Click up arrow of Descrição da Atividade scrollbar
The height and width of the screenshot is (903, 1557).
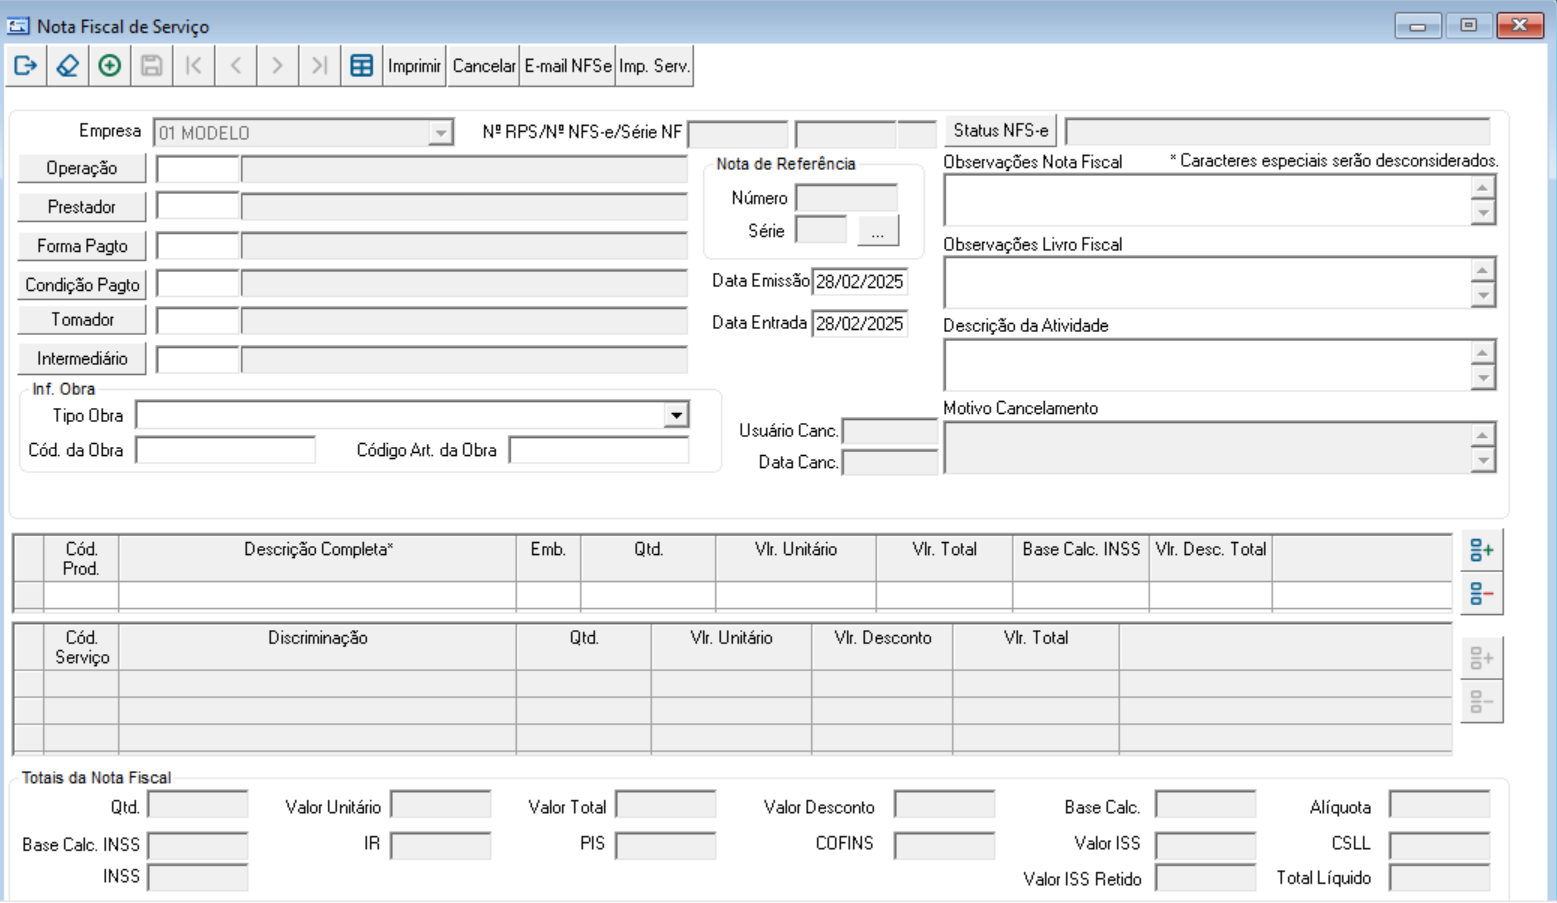(1483, 352)
